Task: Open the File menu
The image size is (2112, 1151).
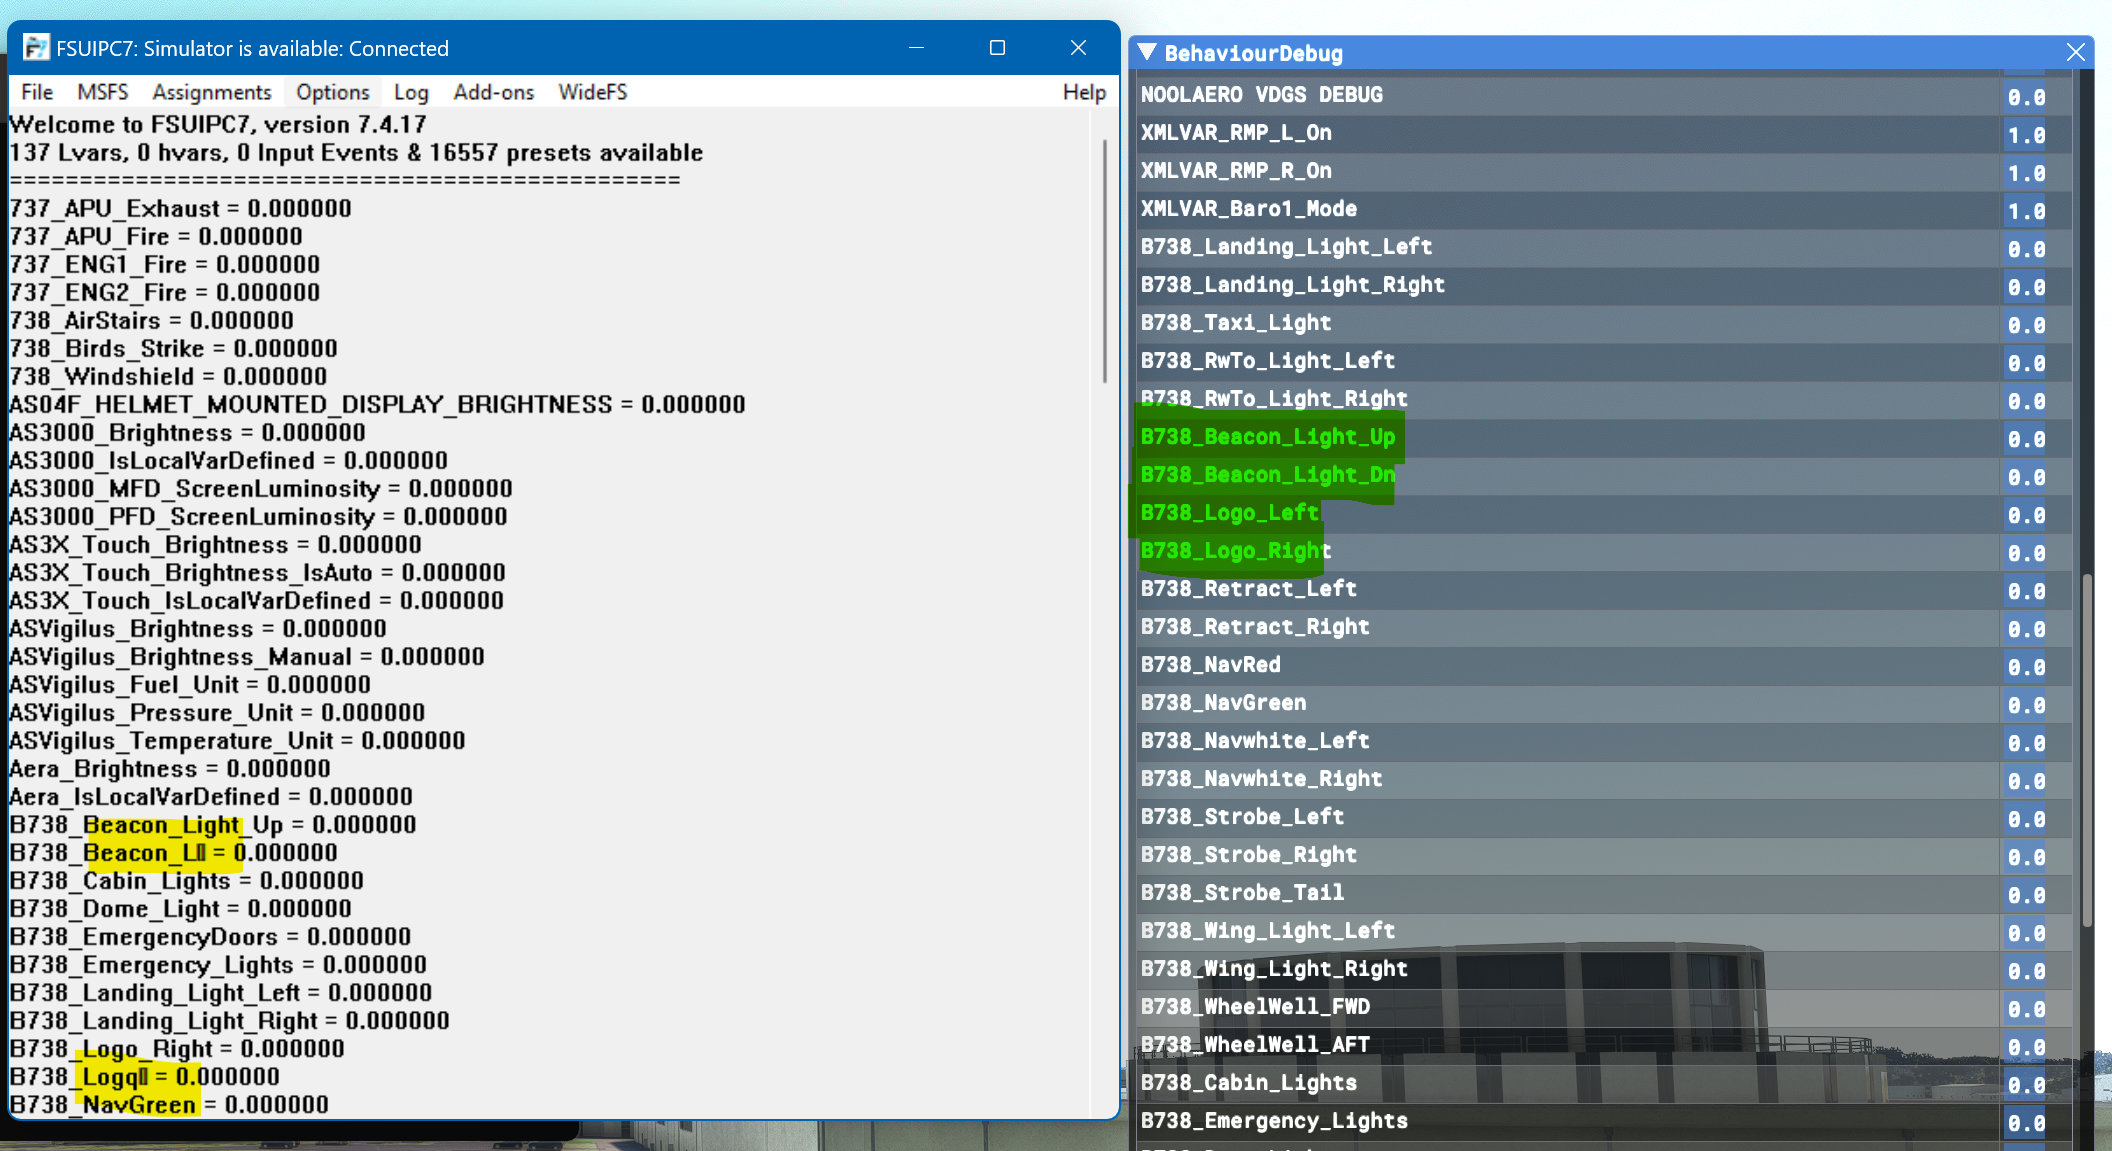Action: [37, 92]
